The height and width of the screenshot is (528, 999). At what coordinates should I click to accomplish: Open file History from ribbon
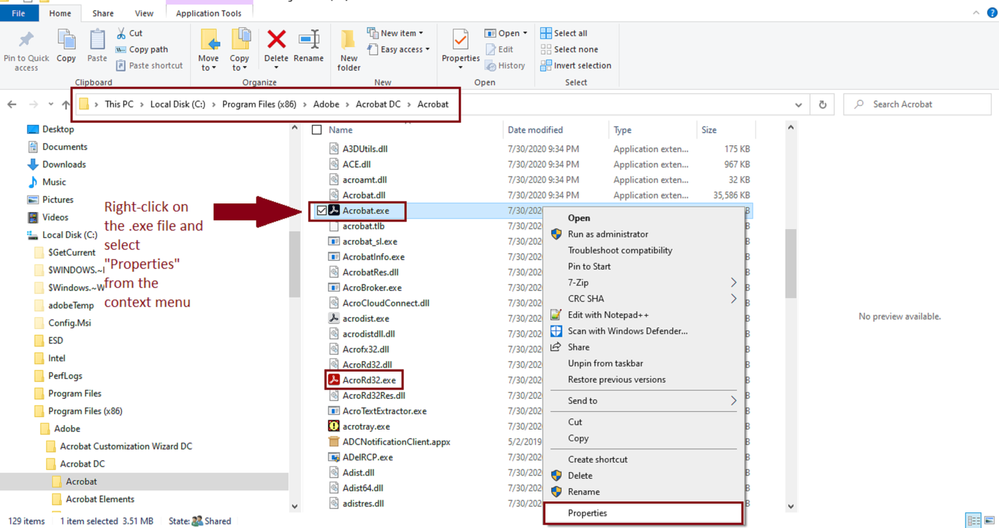coord(505,66)
